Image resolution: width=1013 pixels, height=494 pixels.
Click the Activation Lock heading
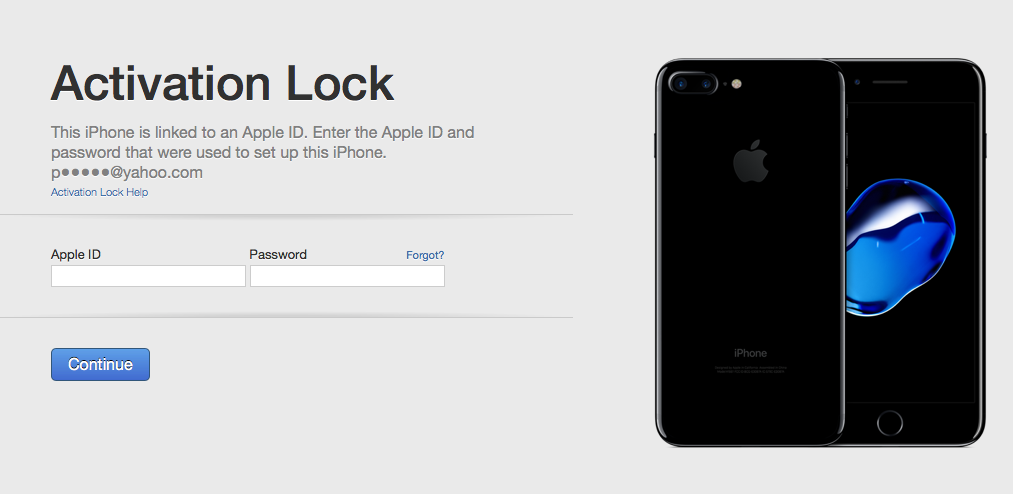click(222, 83)
